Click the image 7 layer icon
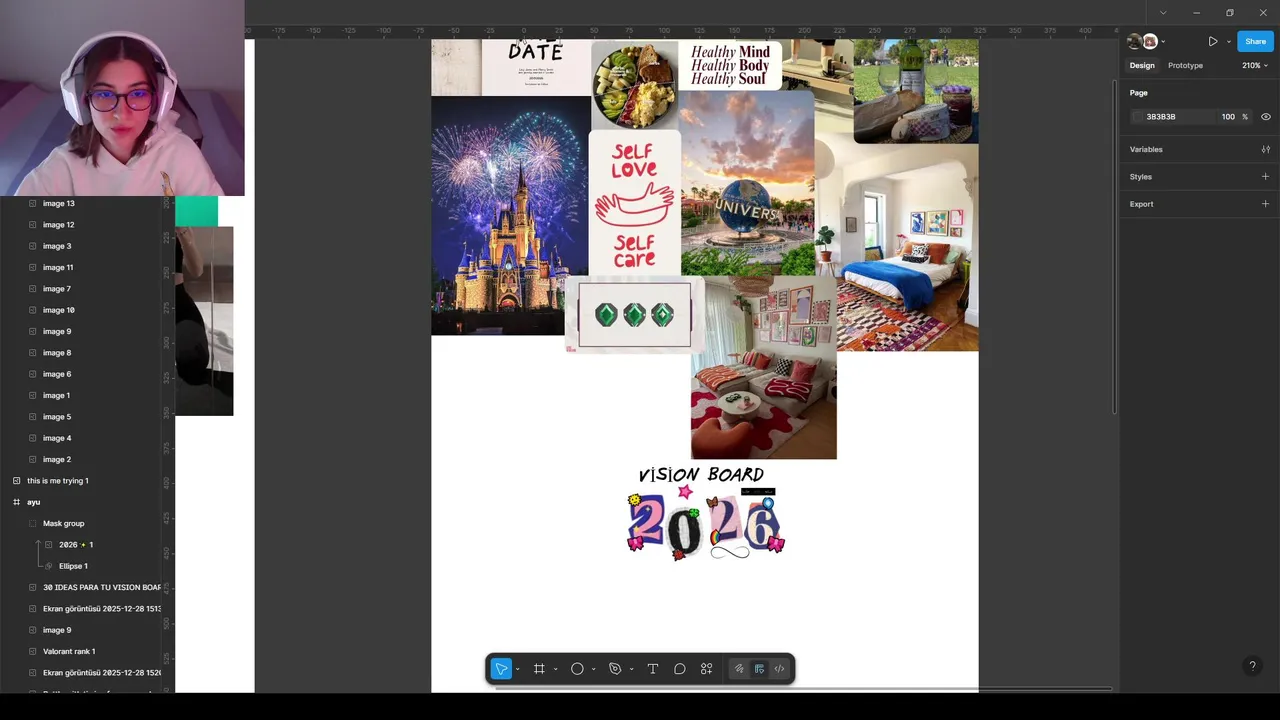The height and width of the screenshot is (720, 1280). pyautogui.click(x=32, y=289)
